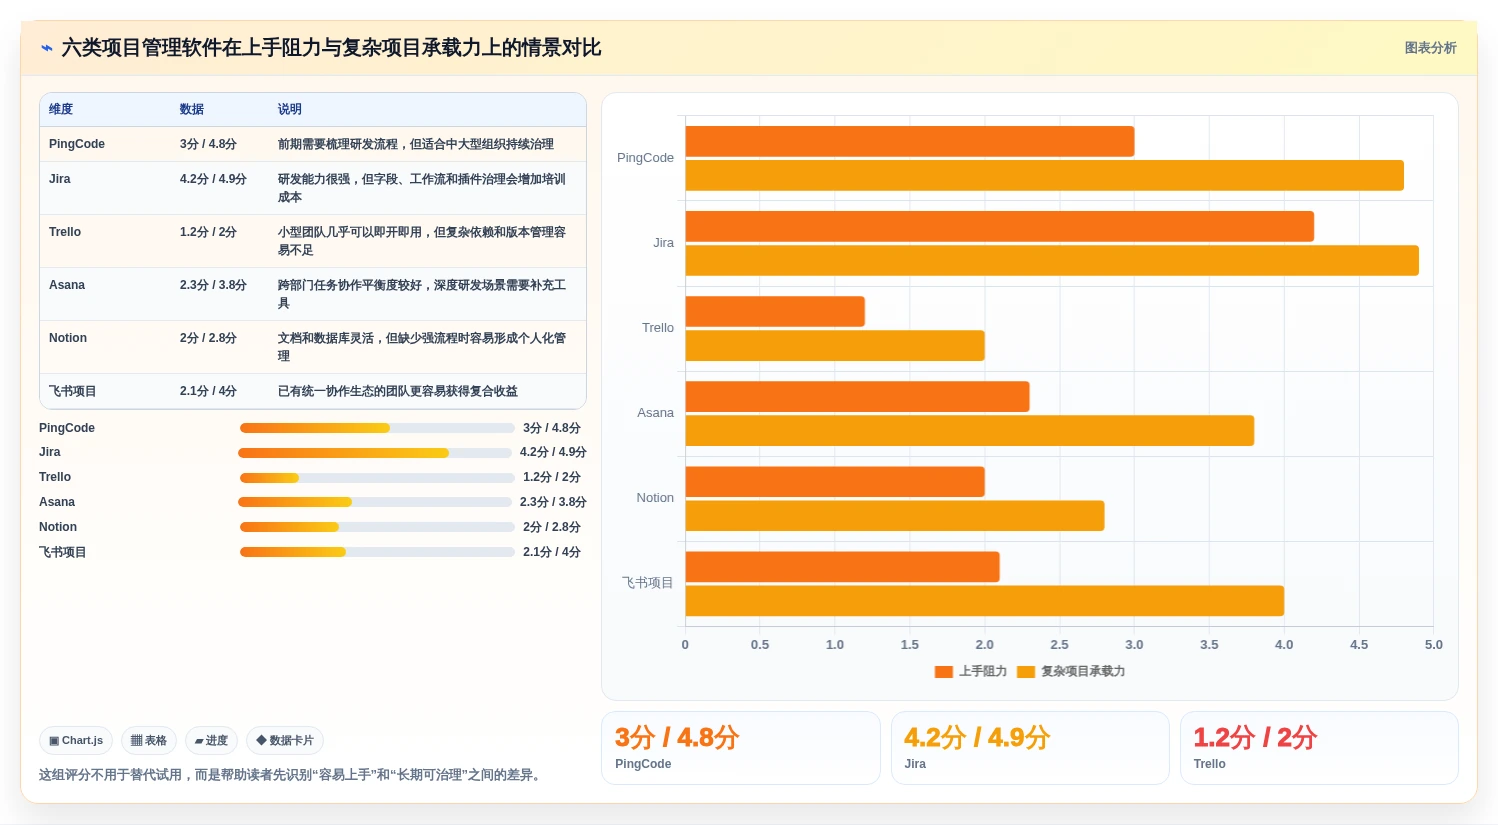Image resolution: width=1498 pixels, height=825 pixels.
Task: Click the 飞书项目 上手阻力 chart bar
Action: (843, 567)
